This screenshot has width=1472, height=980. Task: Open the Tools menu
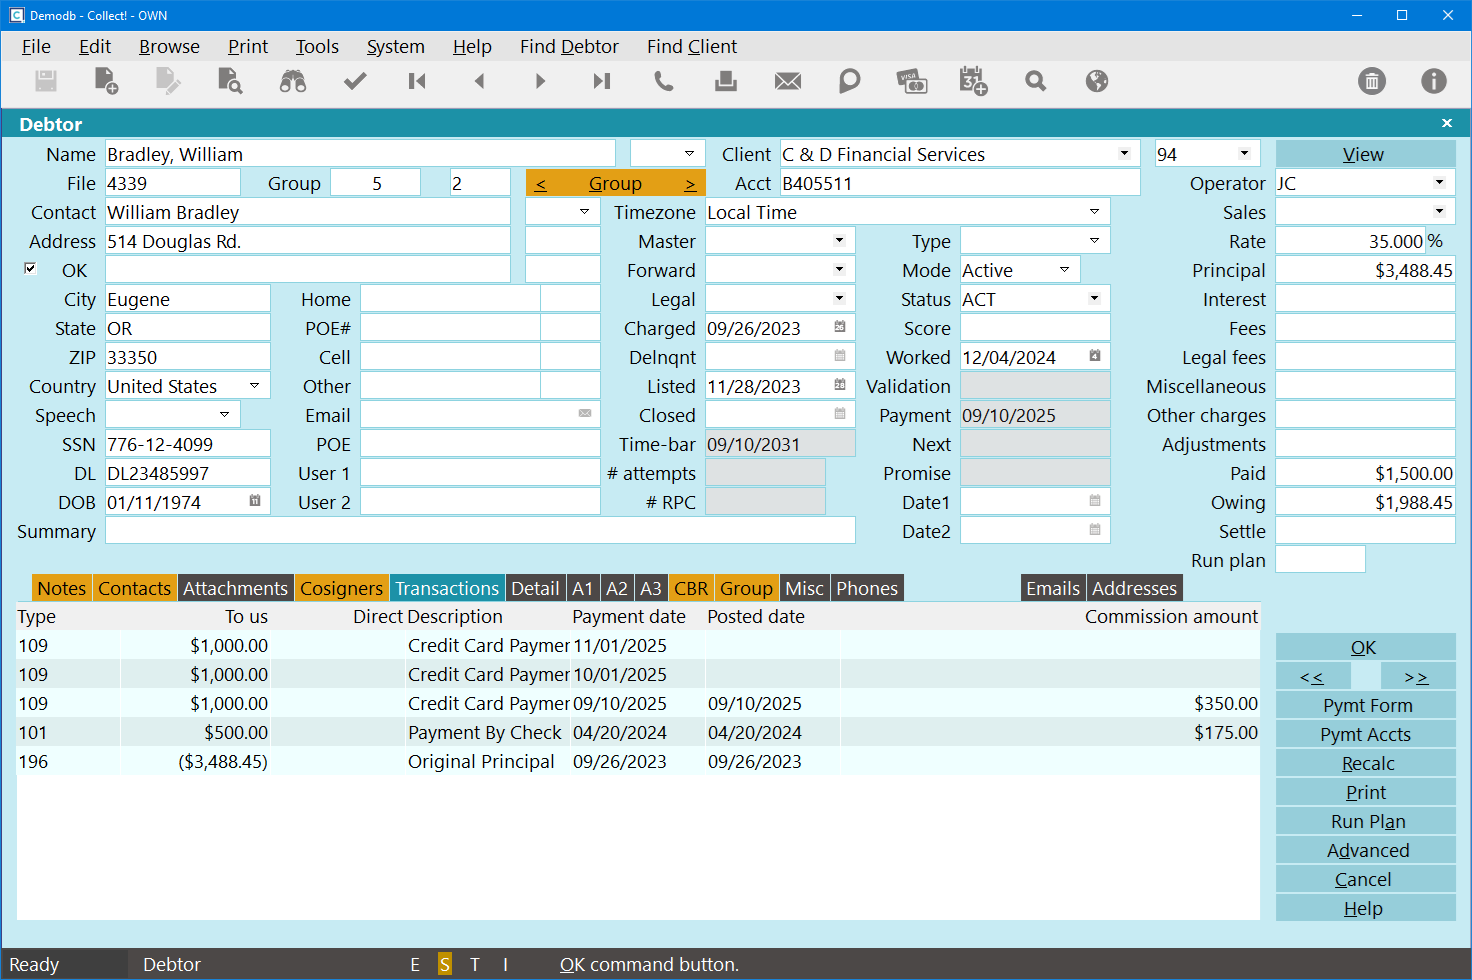click(x=317, y=47)
